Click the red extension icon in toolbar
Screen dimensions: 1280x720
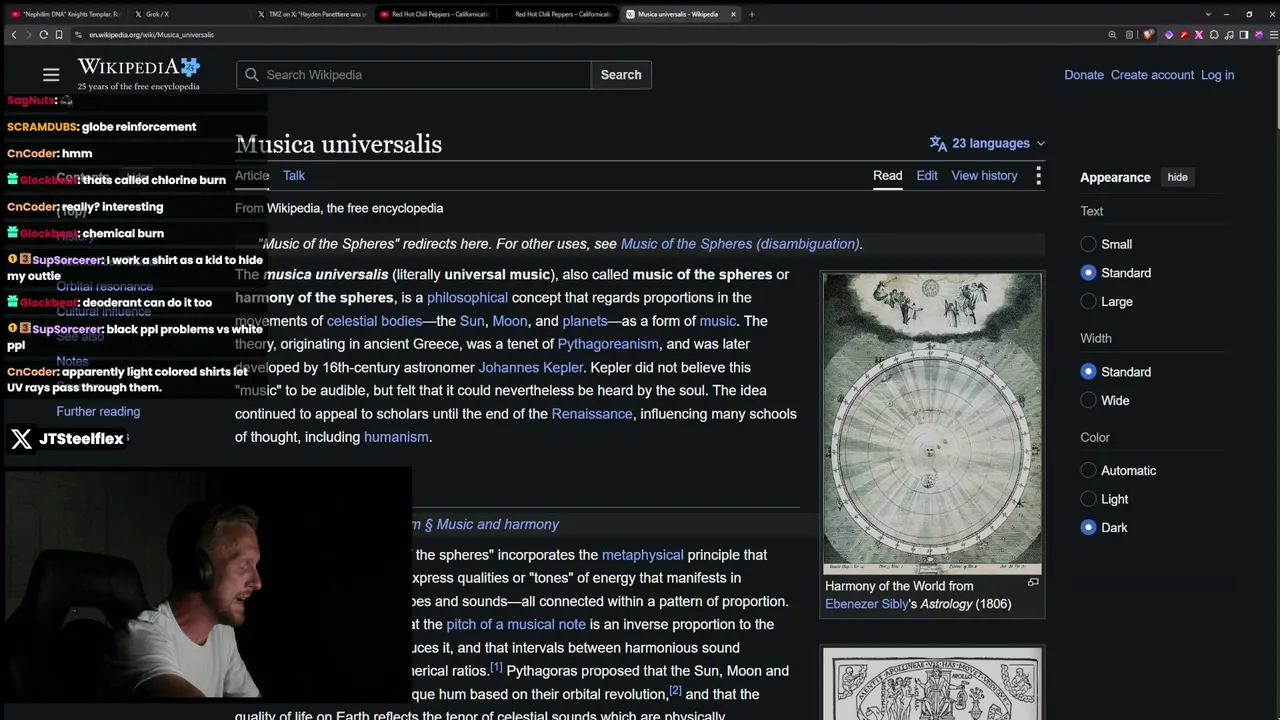click(x=1184, y=34)
